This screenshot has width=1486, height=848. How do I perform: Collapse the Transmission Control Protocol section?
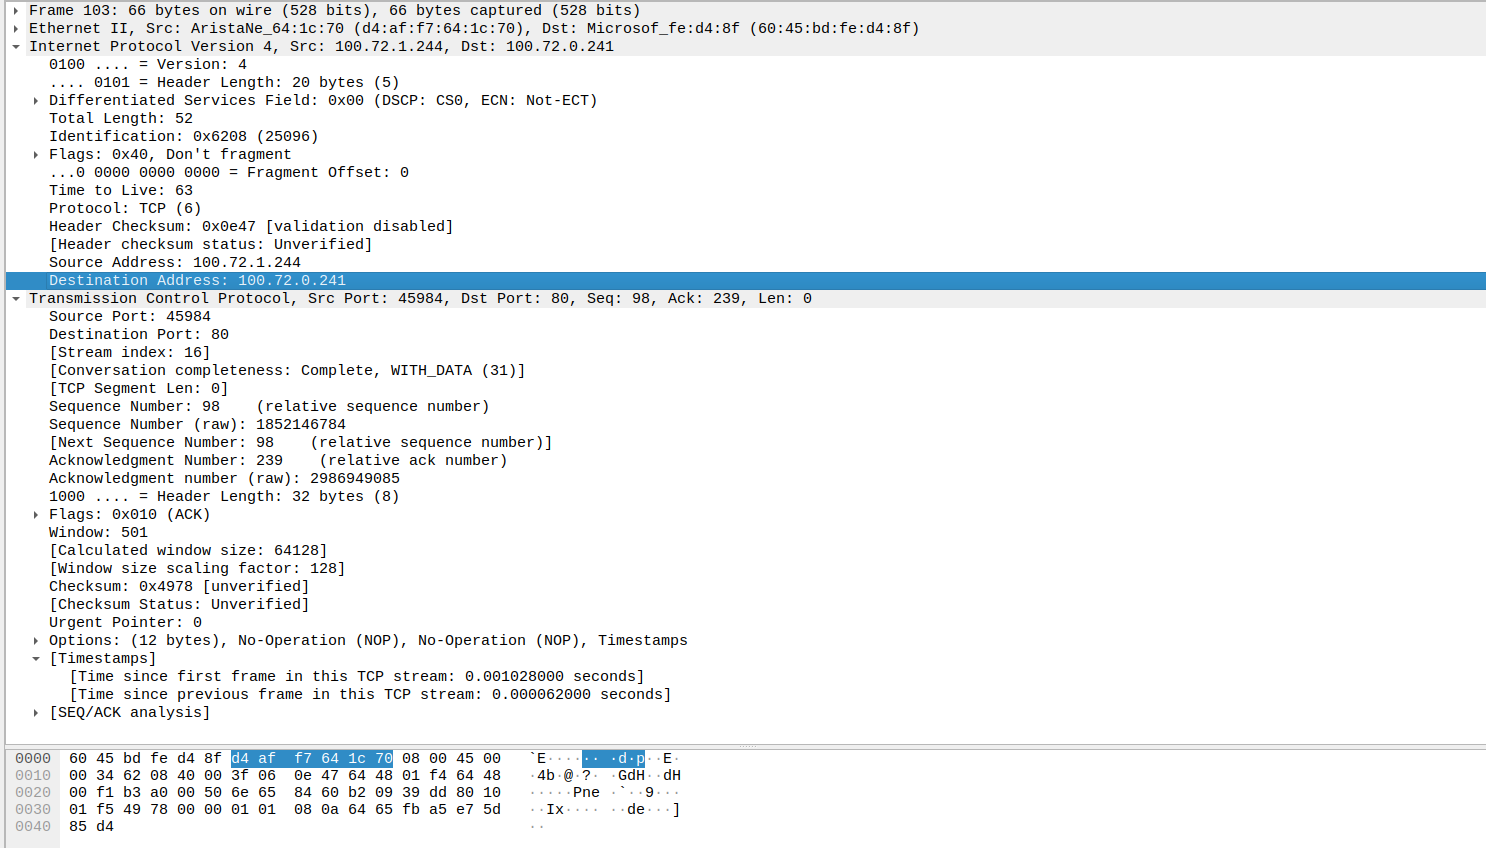(16, 298)
